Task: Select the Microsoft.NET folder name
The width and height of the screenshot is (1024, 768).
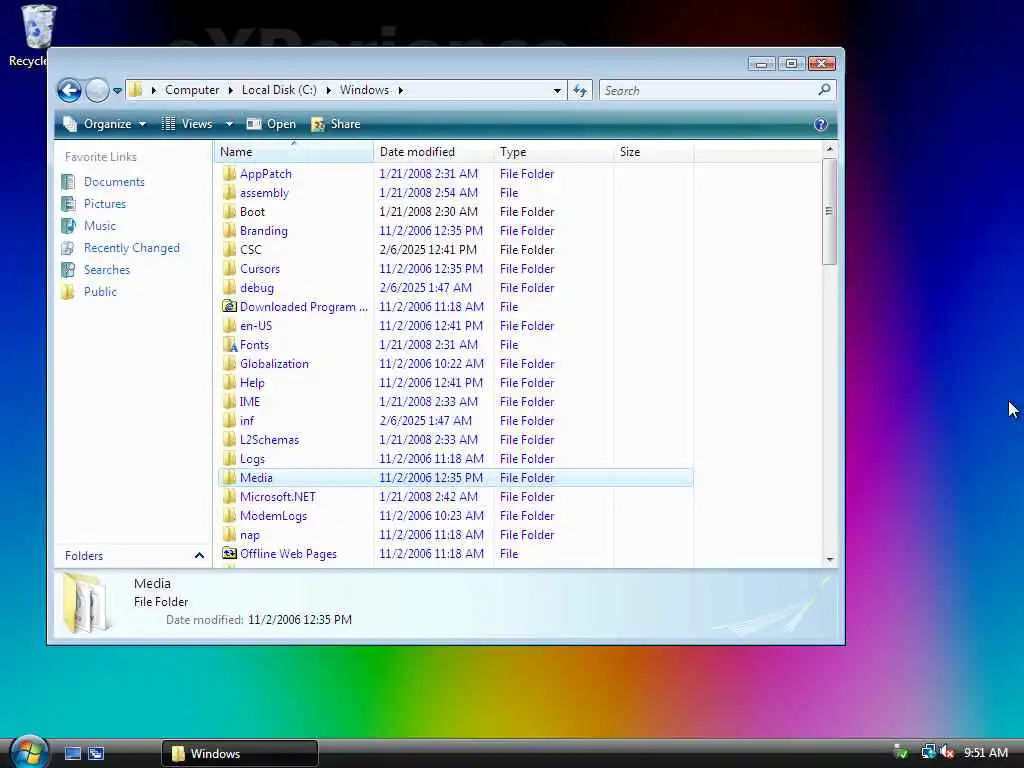Action: (x=278, y=496)
